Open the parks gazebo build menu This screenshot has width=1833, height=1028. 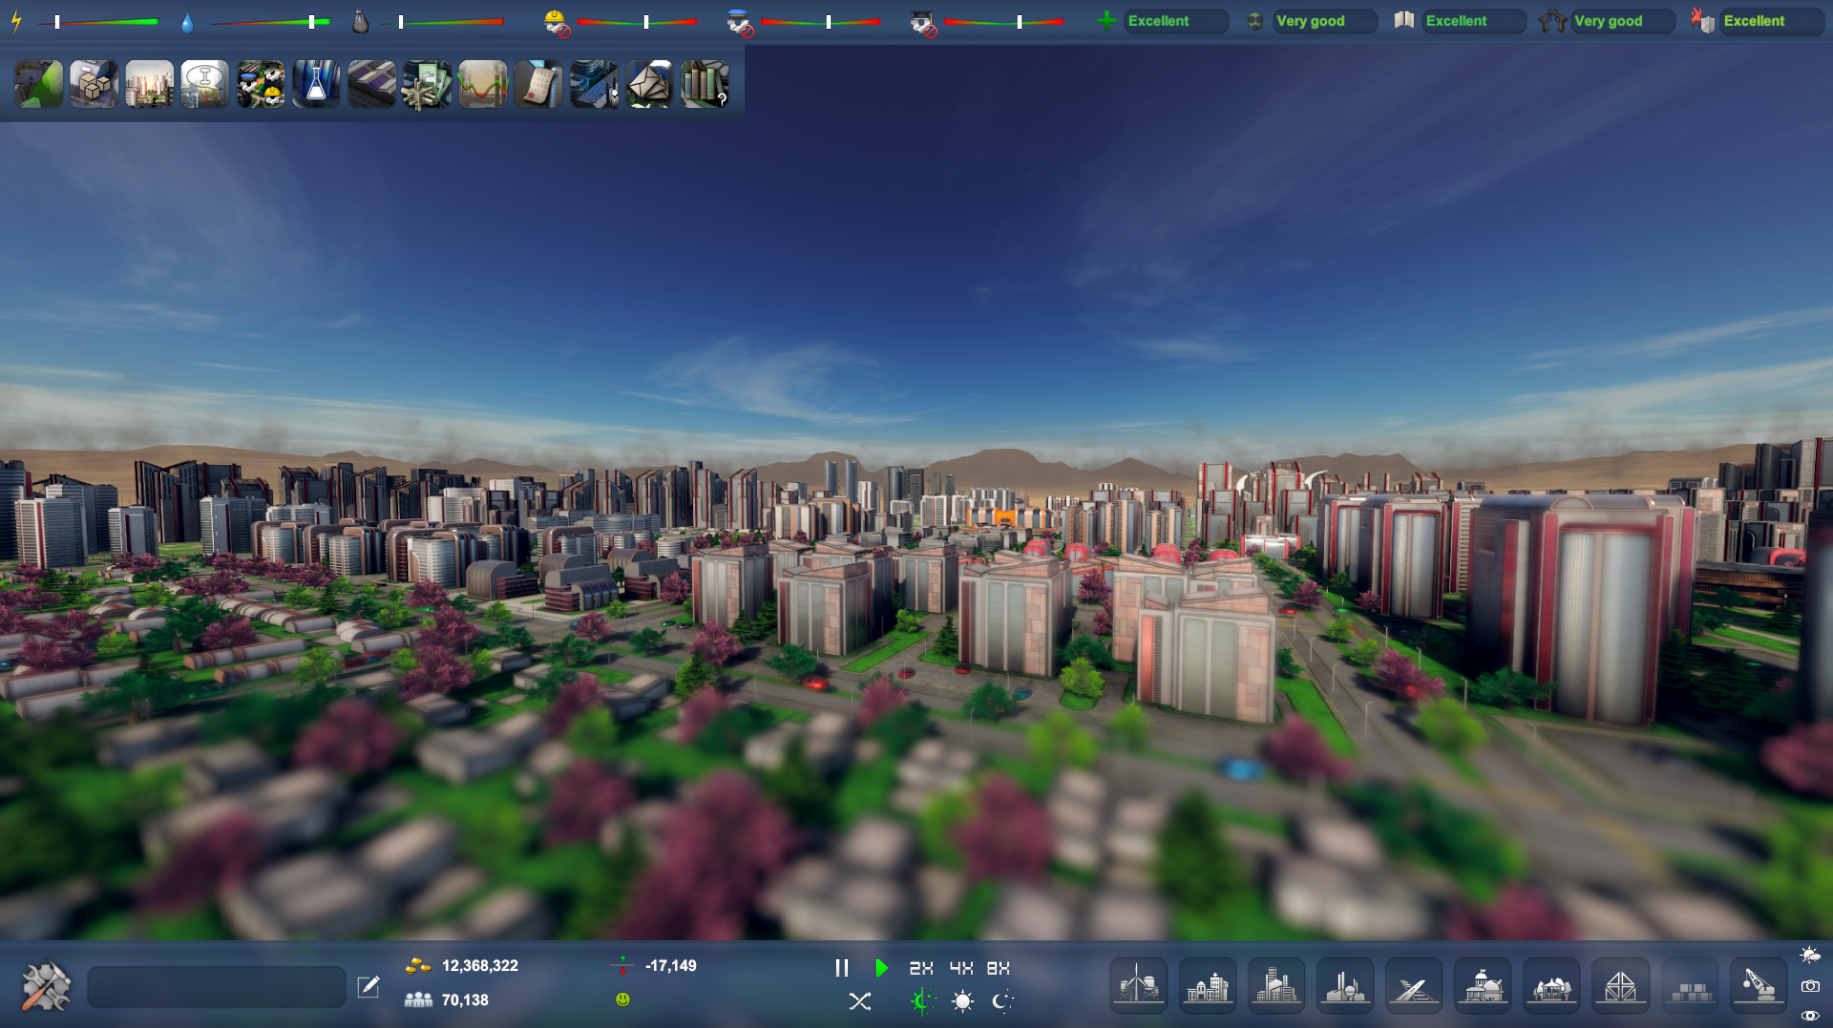tap(1552, 986)
